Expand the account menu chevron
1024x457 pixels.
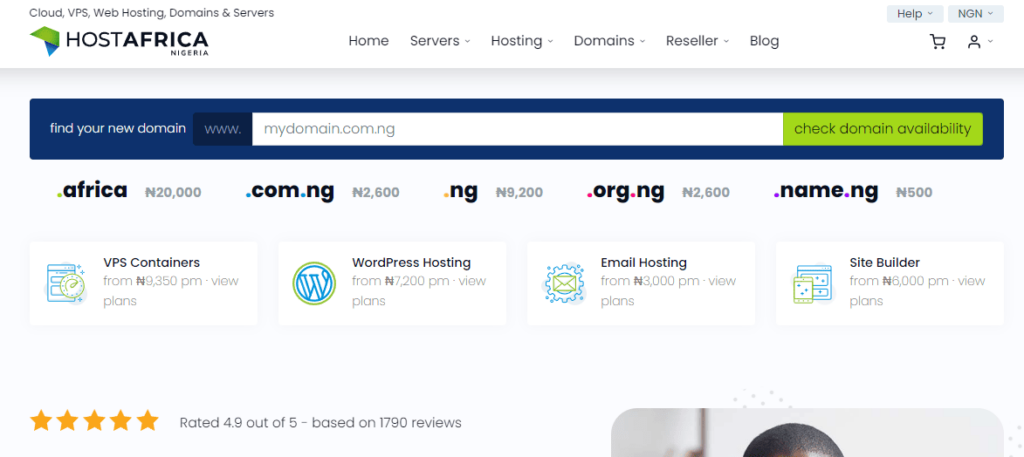tap(991, 42)
